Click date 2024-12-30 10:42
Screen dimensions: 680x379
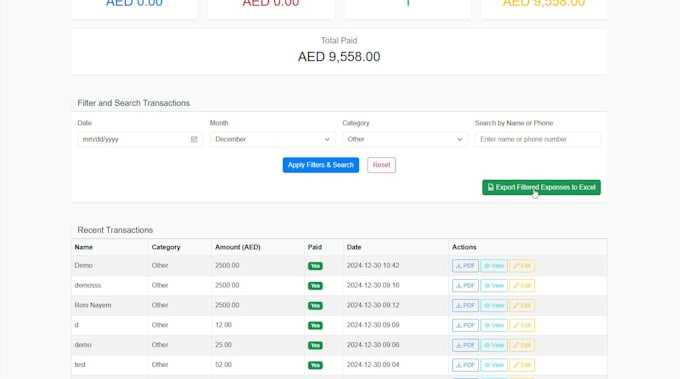tap(373, 265)
